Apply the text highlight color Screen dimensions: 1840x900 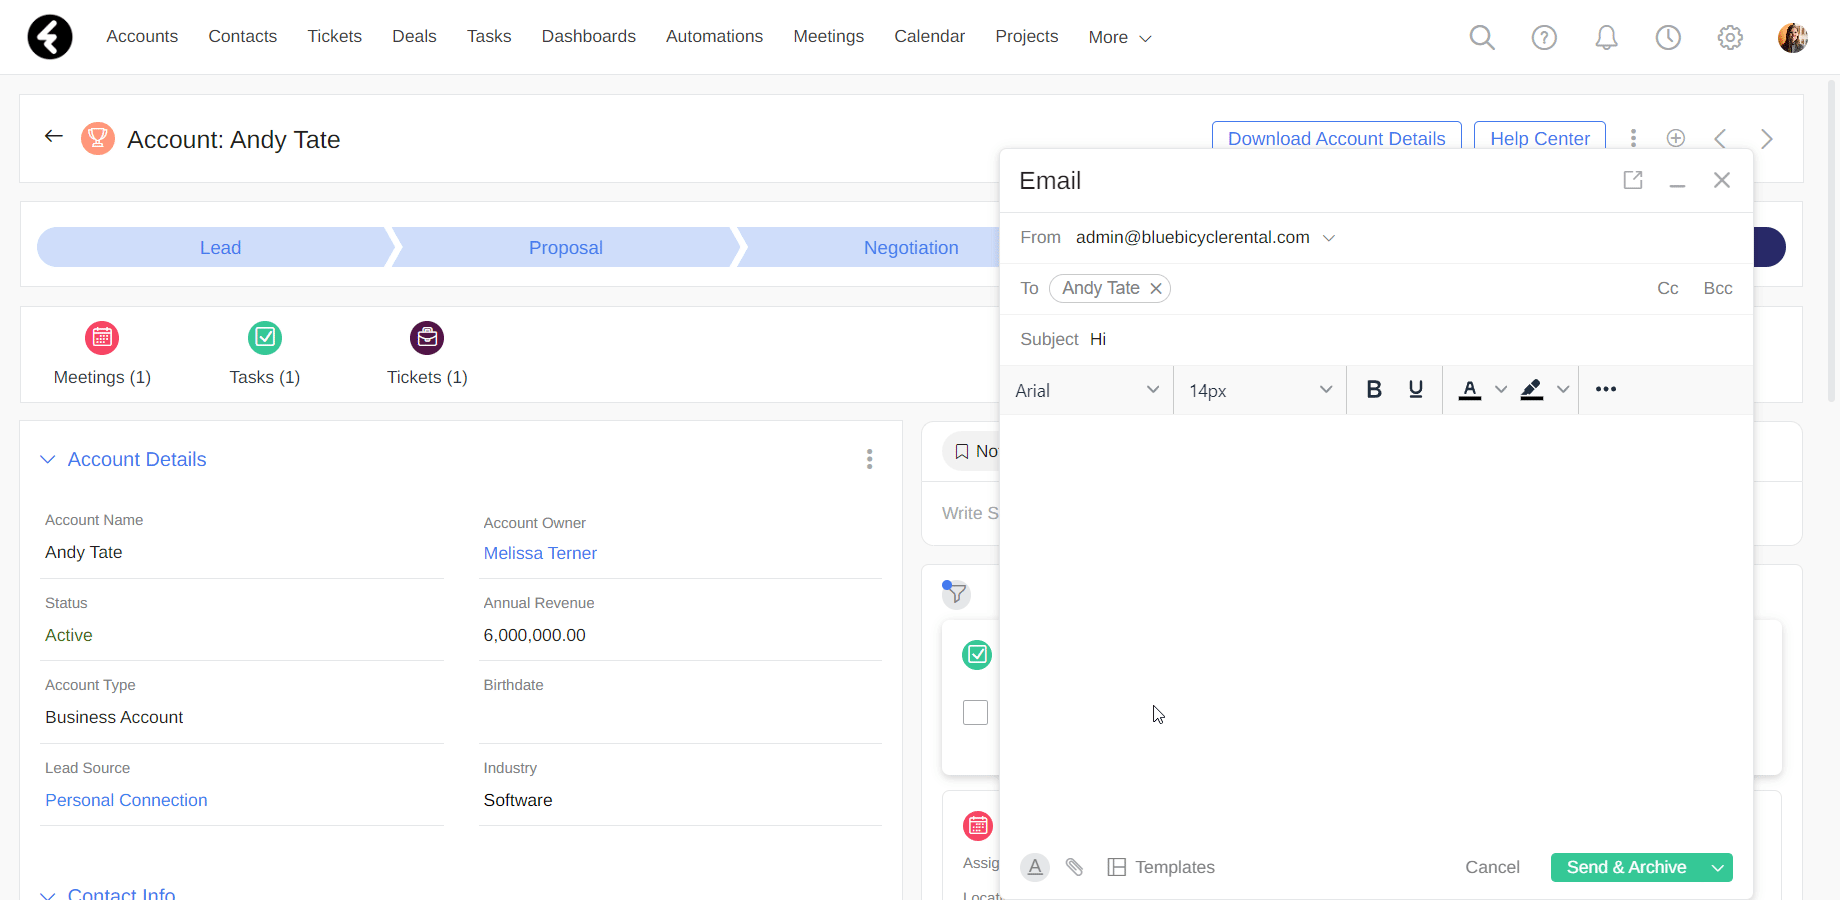click(1532, 389)
